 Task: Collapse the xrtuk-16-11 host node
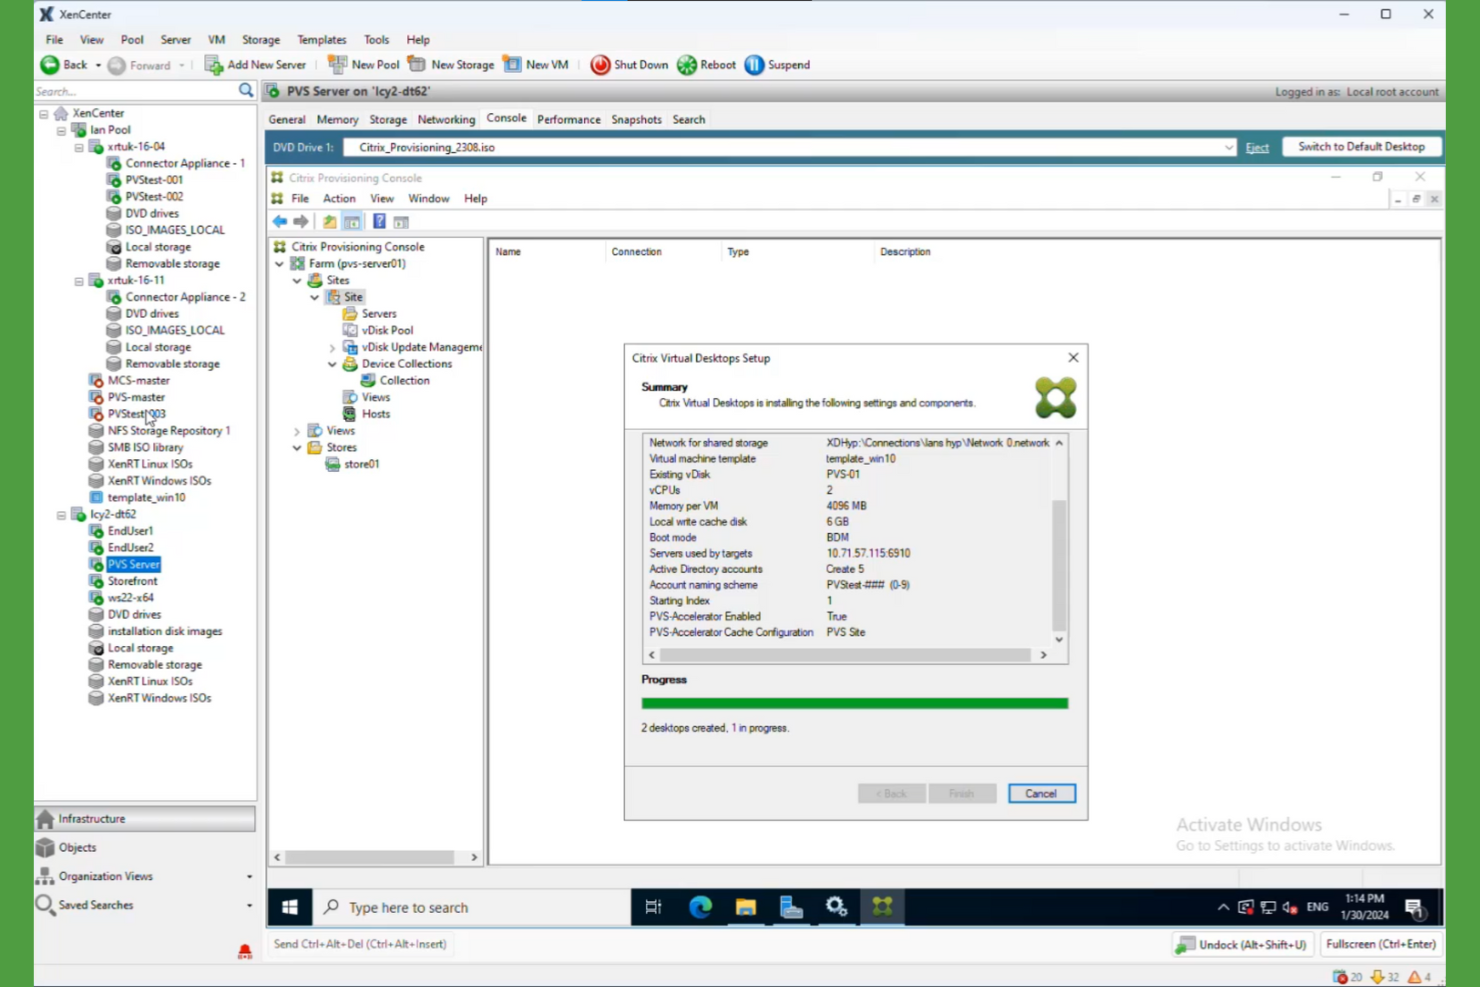pyautogui.click(x=79, y=281)
